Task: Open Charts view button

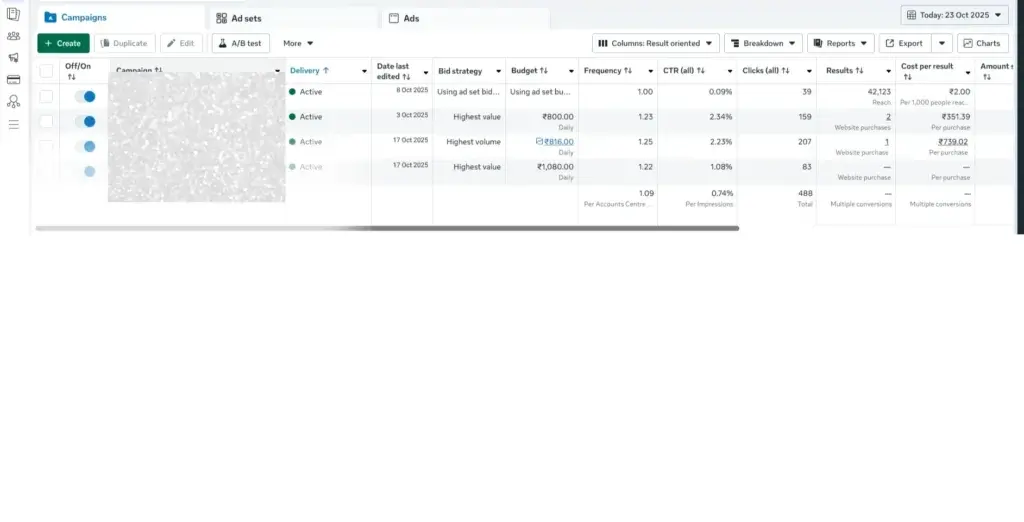Action: pyautogui.click(x=982, y=43)
